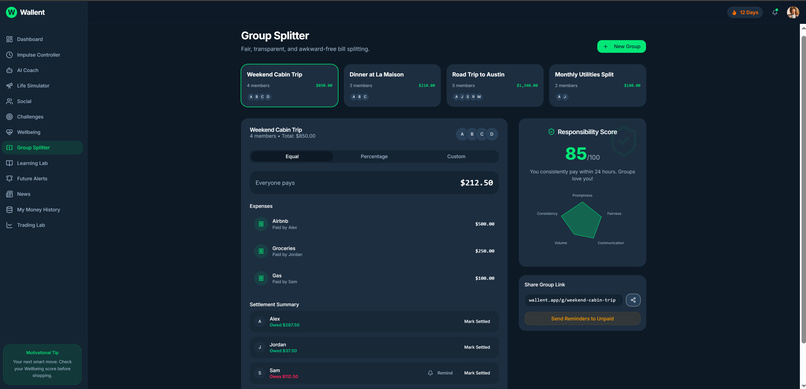
Task: Click the Wallent logo icon
Action: [11, 12]
